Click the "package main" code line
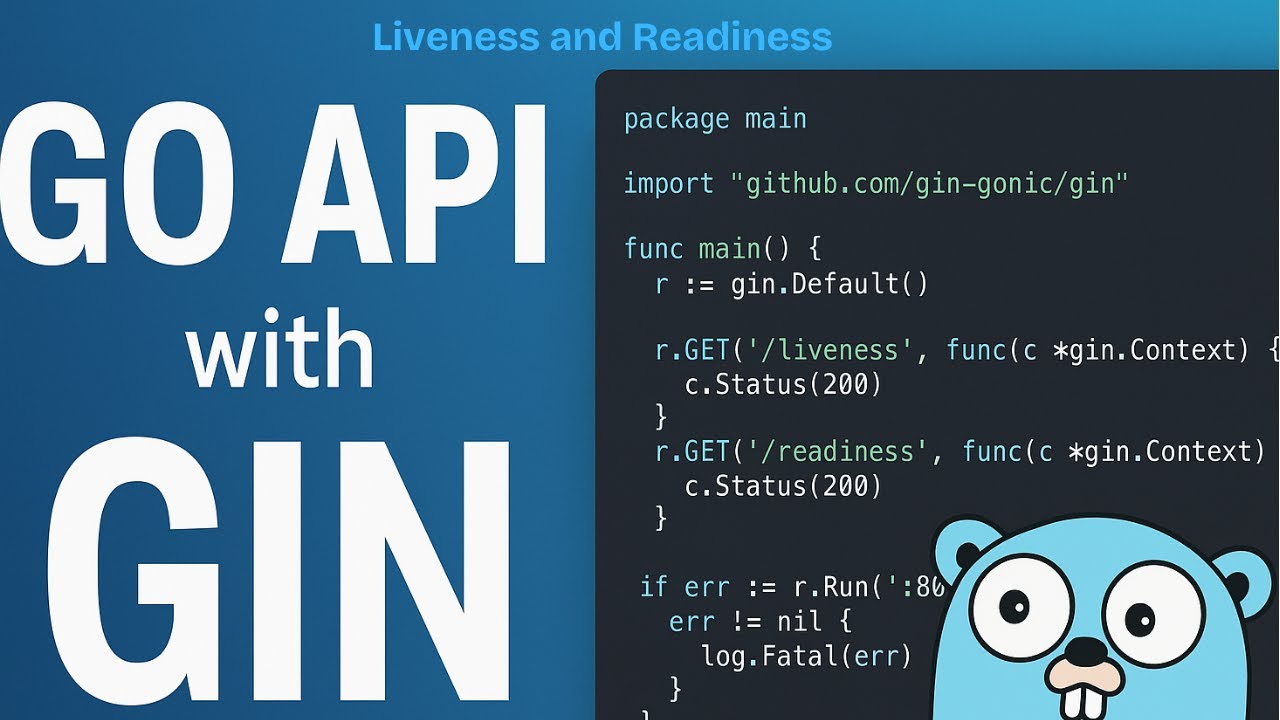 click(x=715, y=119)
